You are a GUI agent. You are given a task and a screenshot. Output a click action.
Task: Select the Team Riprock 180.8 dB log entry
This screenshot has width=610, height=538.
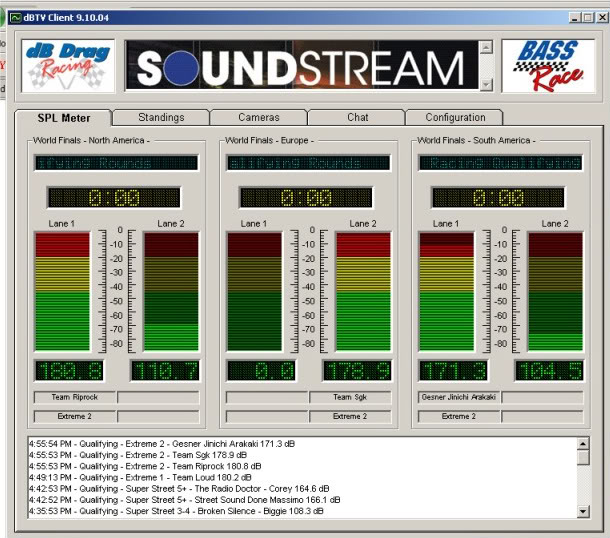click(145, 466)
